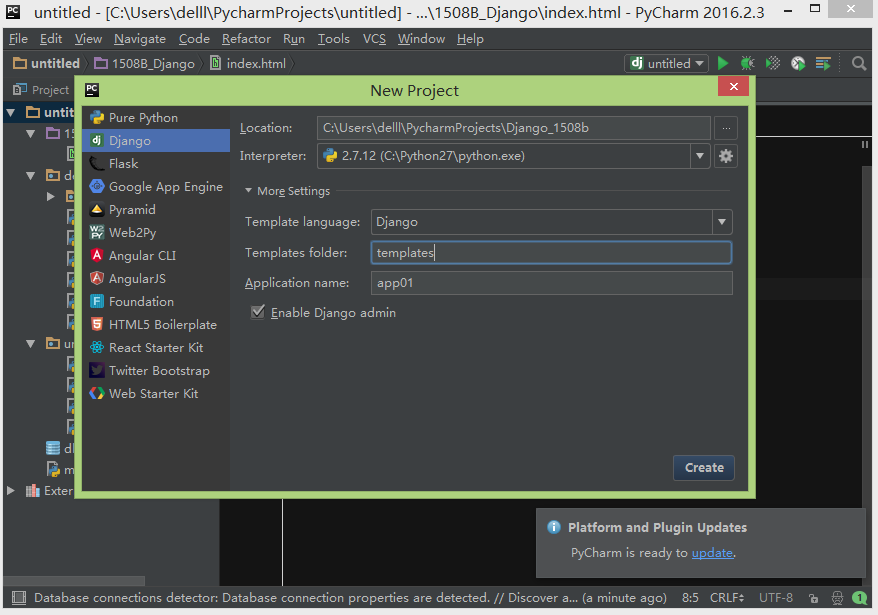The image size is (878, 615).
Task: Click the tool windows icon in status bar corner
Action: click(19, 598)
